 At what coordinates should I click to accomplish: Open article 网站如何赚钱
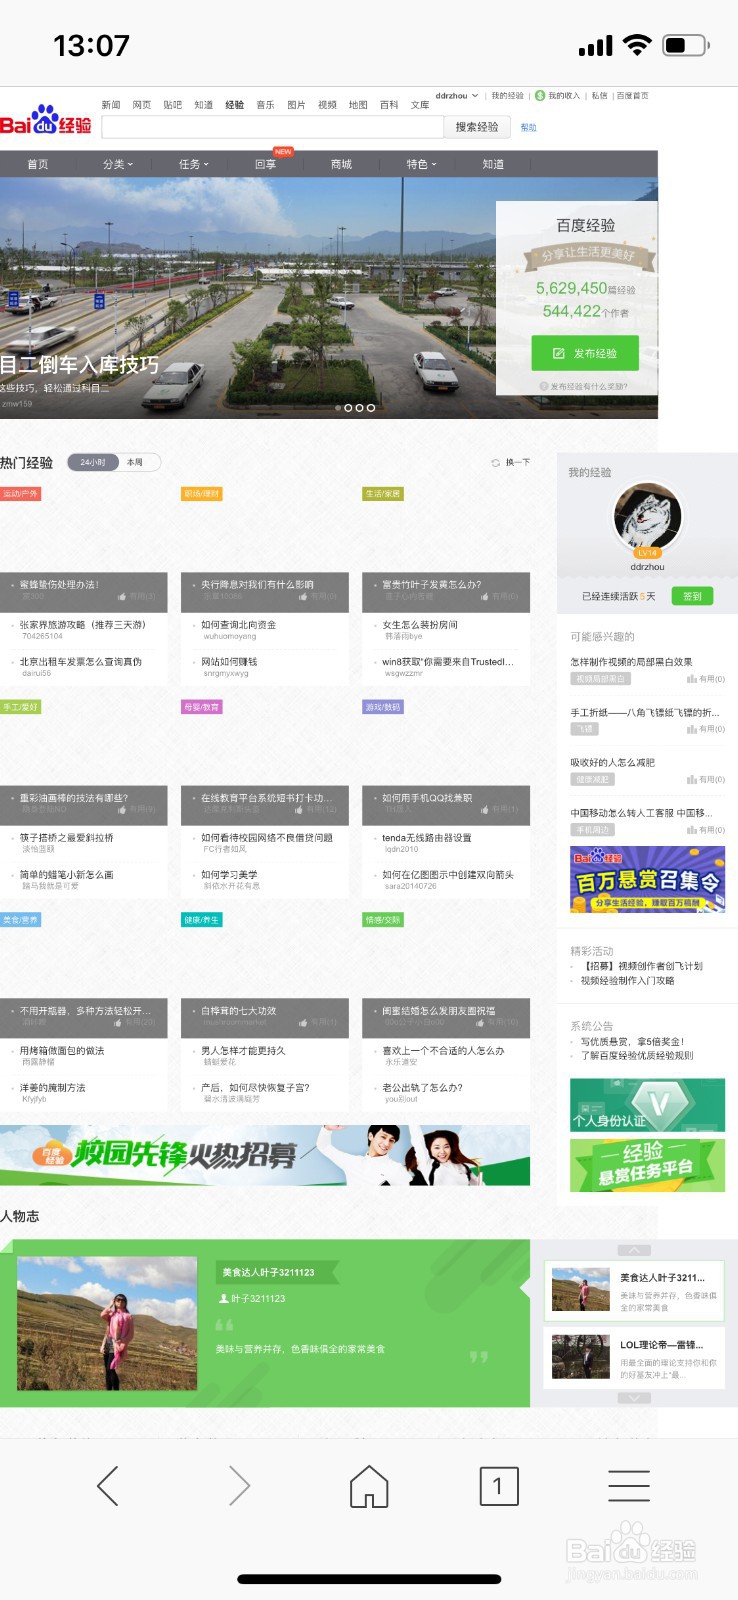229,662
